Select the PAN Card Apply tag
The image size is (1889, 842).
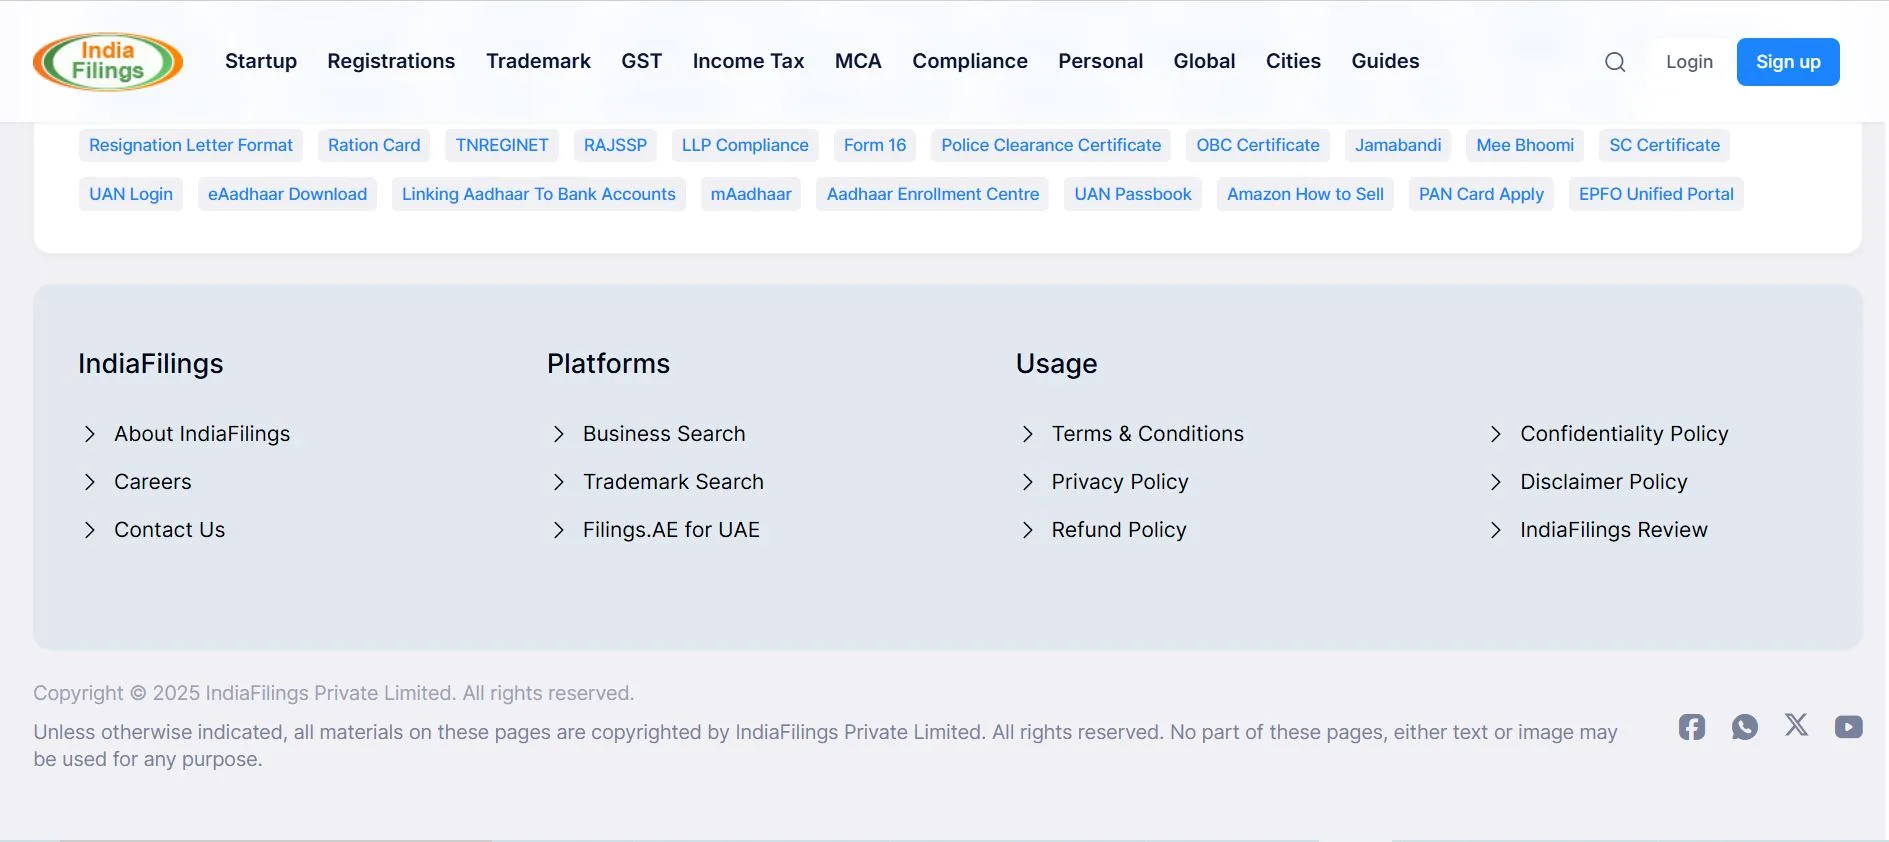(x=1480, y=194)
